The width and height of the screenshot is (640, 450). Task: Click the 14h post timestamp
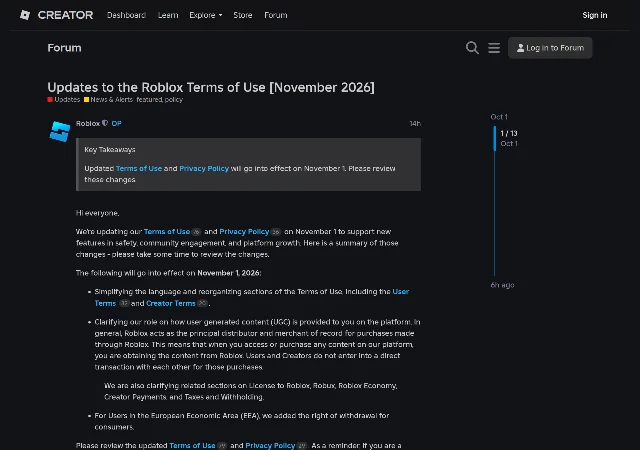coord(415,123)
